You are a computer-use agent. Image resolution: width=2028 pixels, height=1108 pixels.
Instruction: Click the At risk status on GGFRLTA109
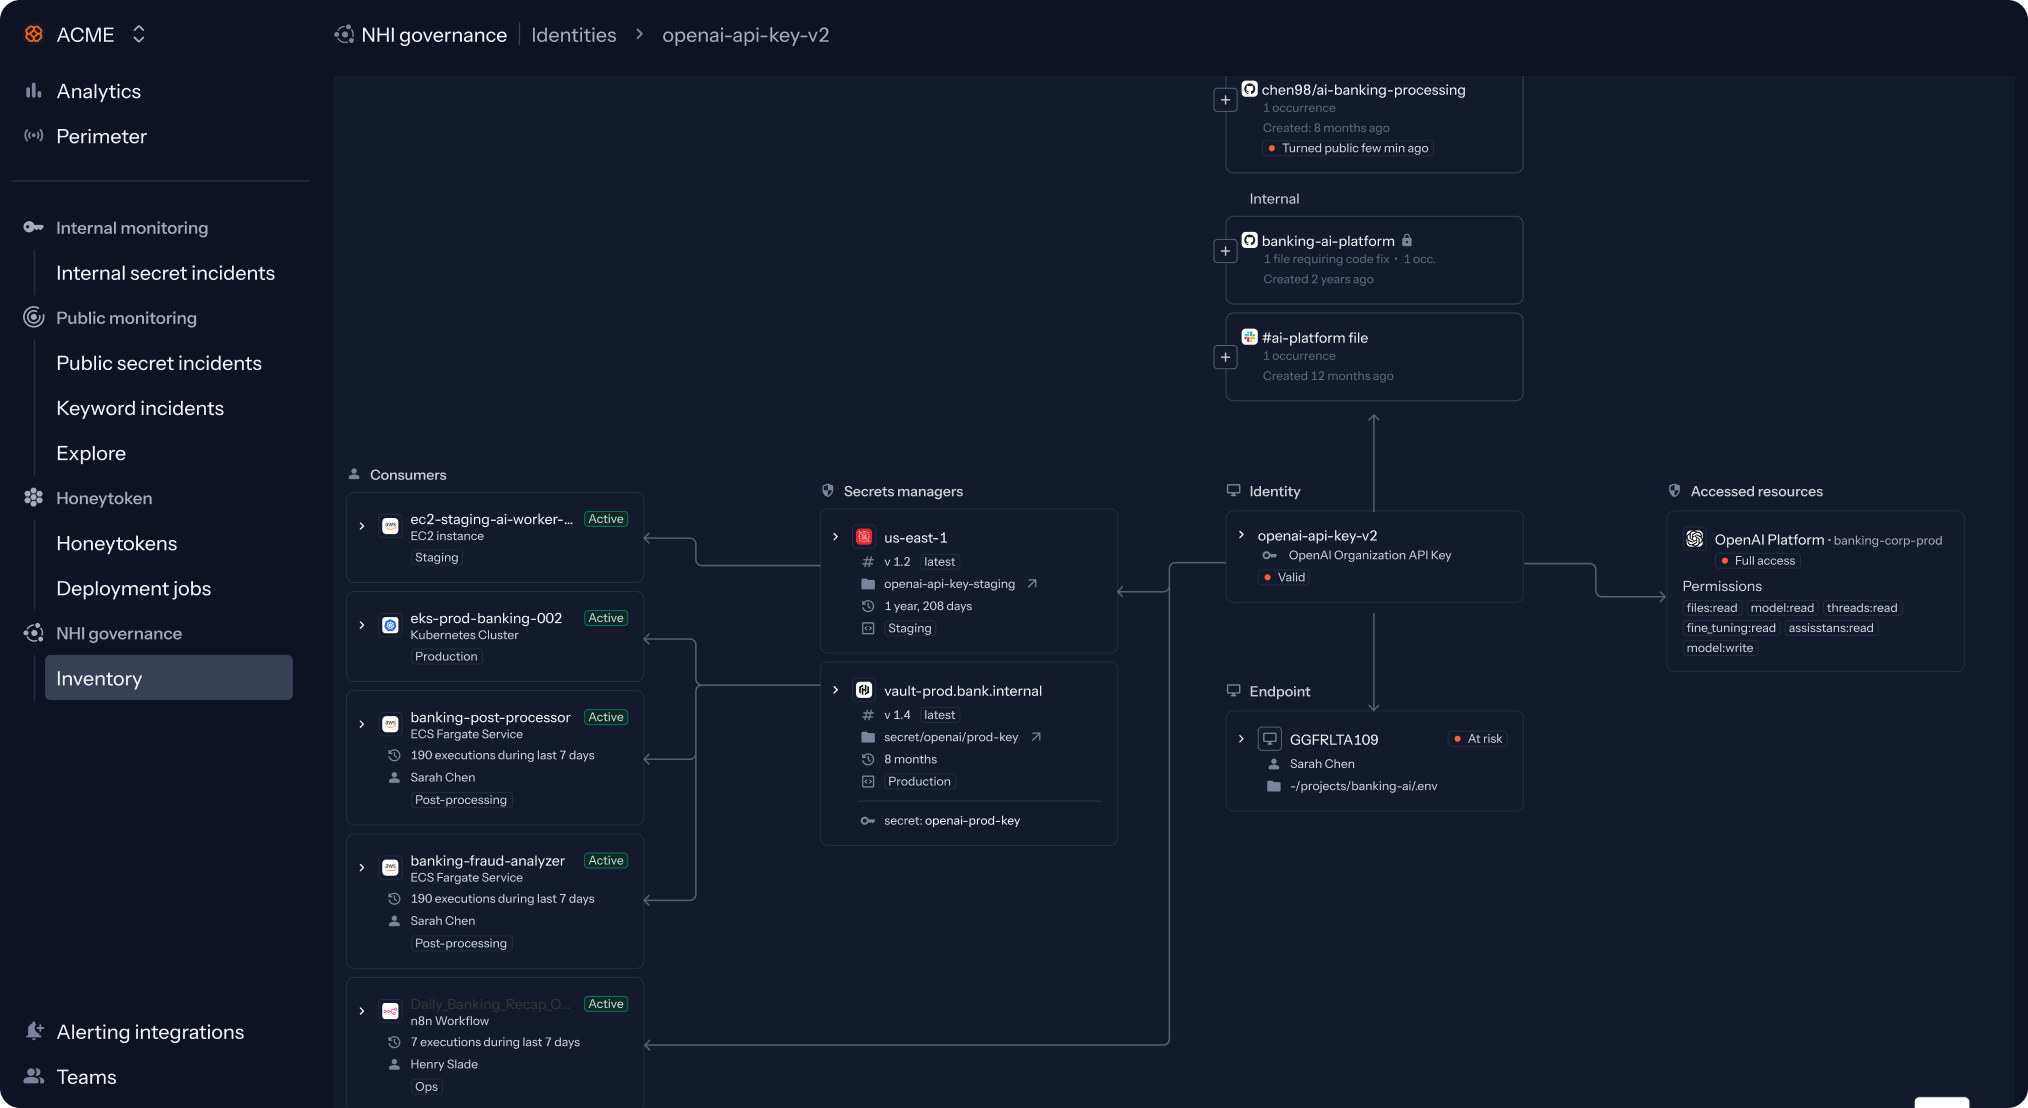click(x=1478, y=739)
